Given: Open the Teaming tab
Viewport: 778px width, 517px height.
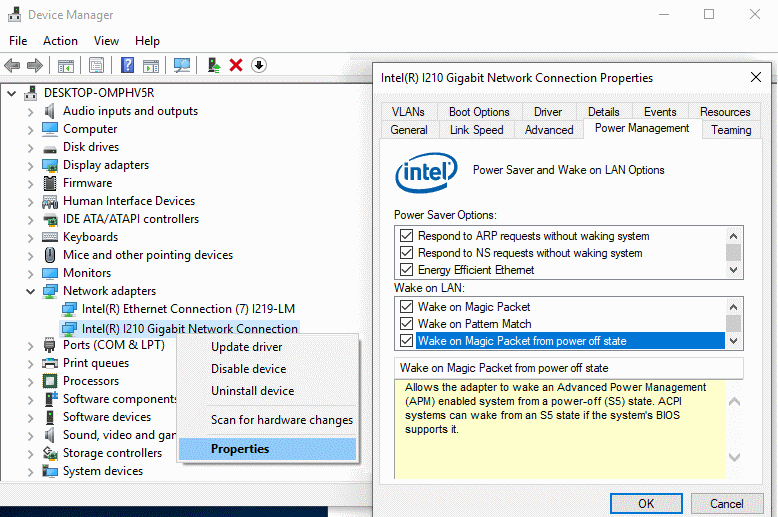Looking at the screenshot, I should (731, 129).
